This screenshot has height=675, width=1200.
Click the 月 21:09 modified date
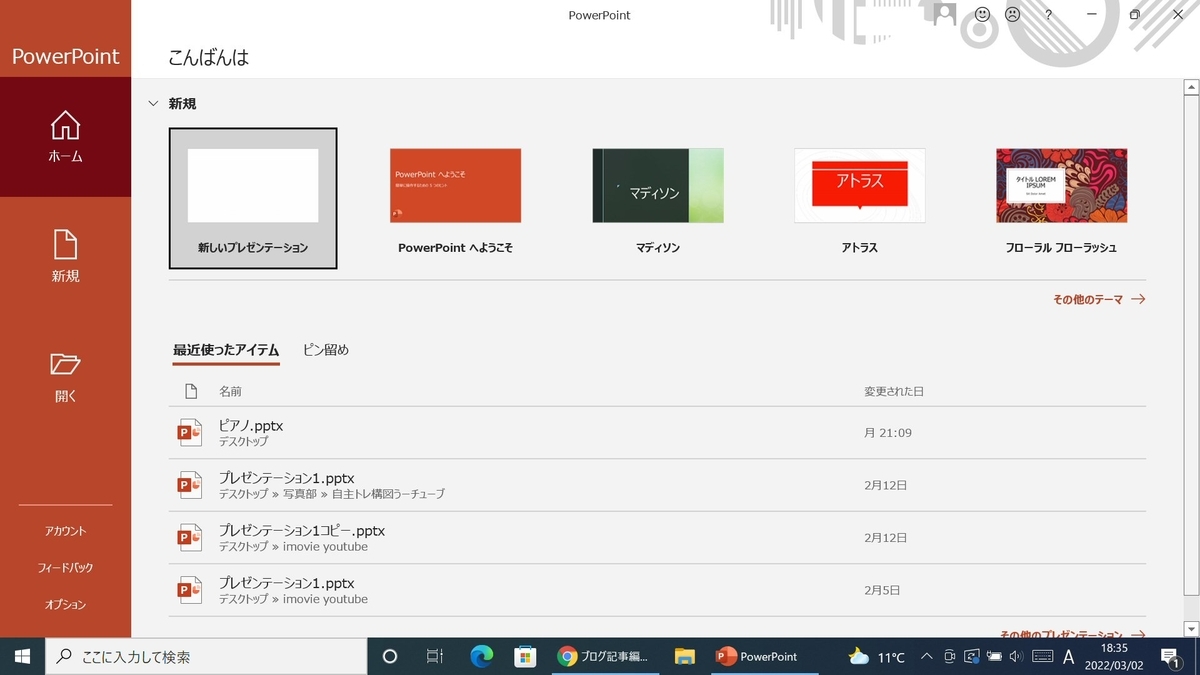pyautogui.click(x=888, y=433)
